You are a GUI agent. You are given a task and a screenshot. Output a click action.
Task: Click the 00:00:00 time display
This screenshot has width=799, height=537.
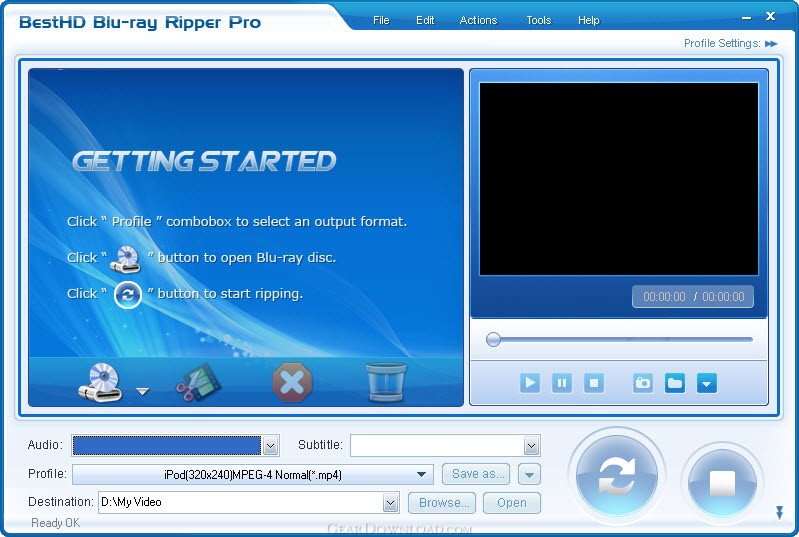pyautogui.click(x=693, y=297)
